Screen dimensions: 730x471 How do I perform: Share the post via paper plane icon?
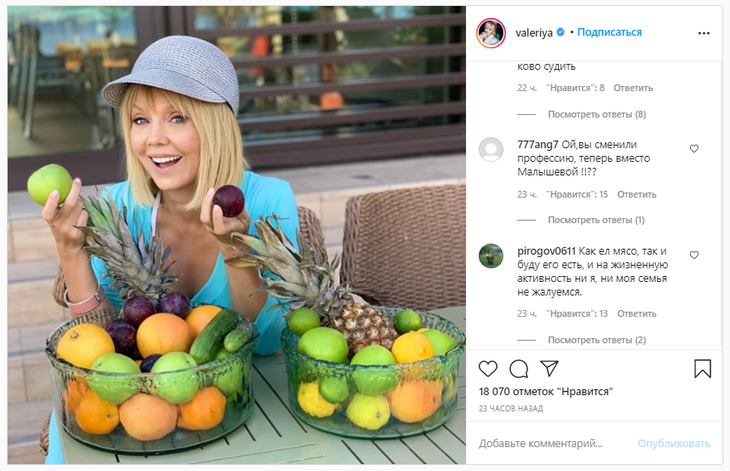point(549,368)
